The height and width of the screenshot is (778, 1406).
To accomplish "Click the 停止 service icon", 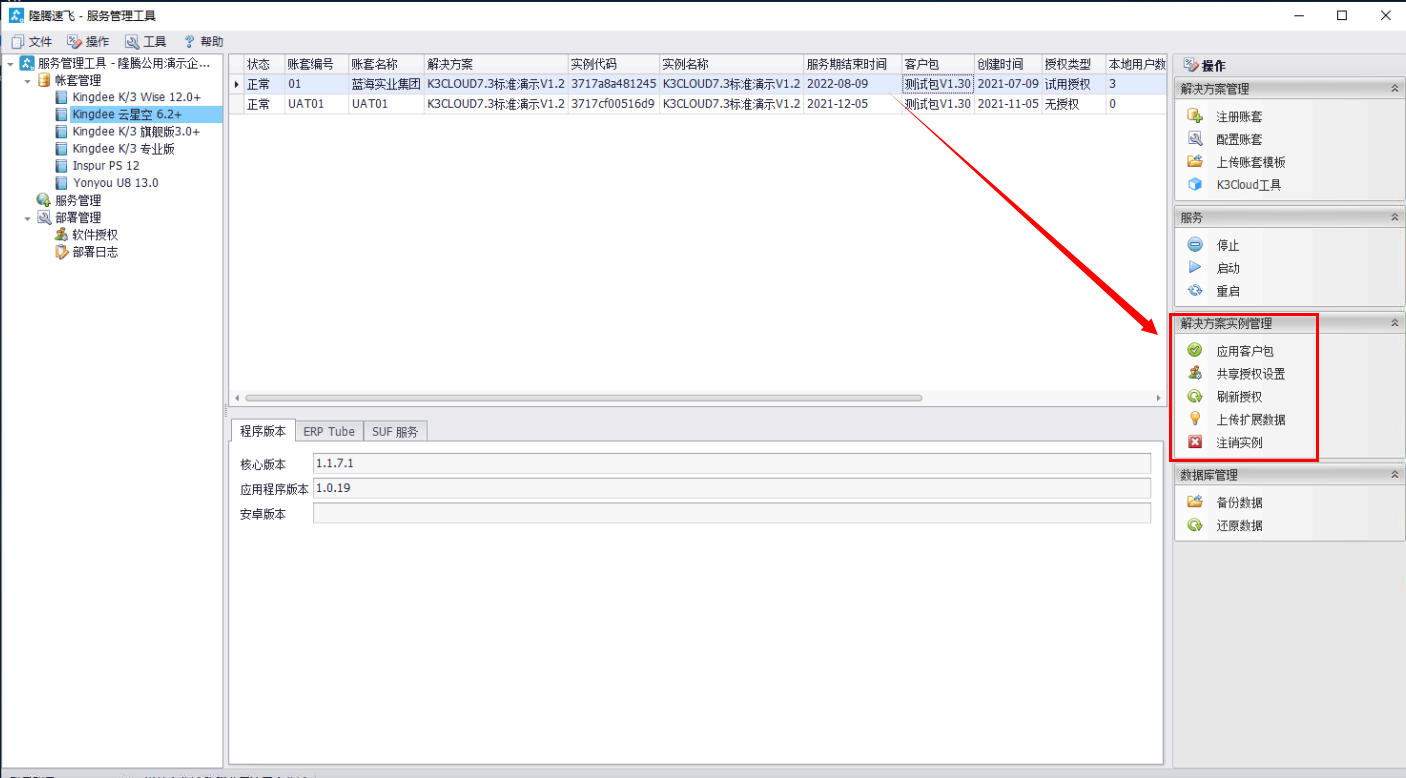I will click(1194, 245).
